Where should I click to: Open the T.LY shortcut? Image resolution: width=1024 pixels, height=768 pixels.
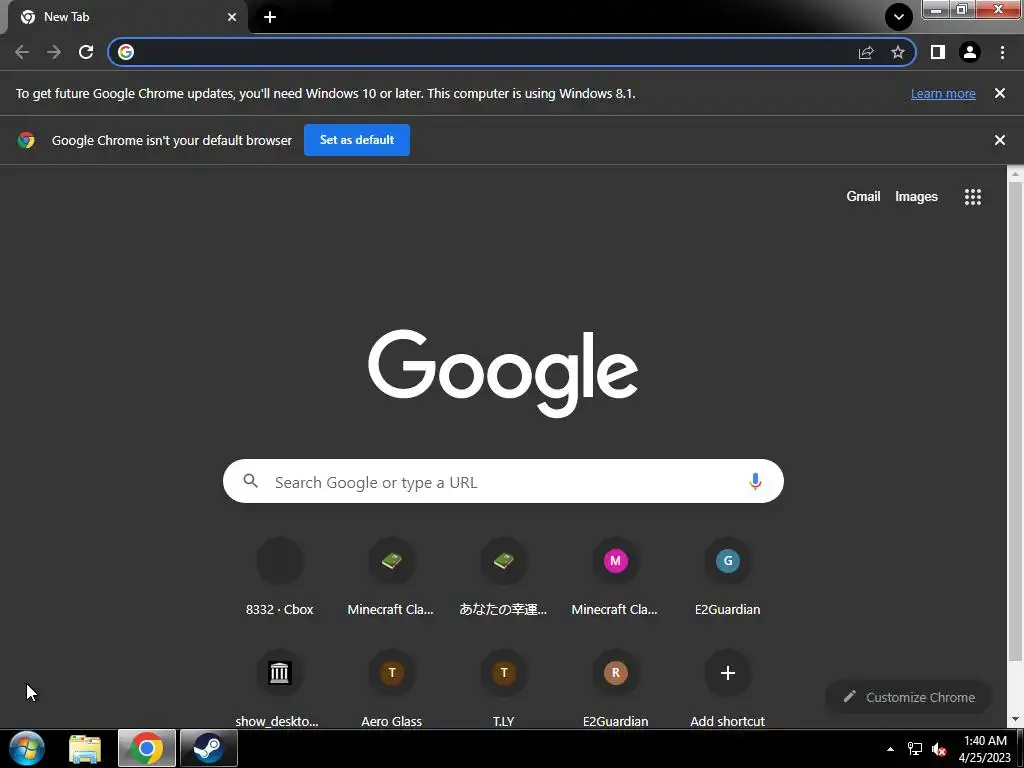[x=503, y=689]
